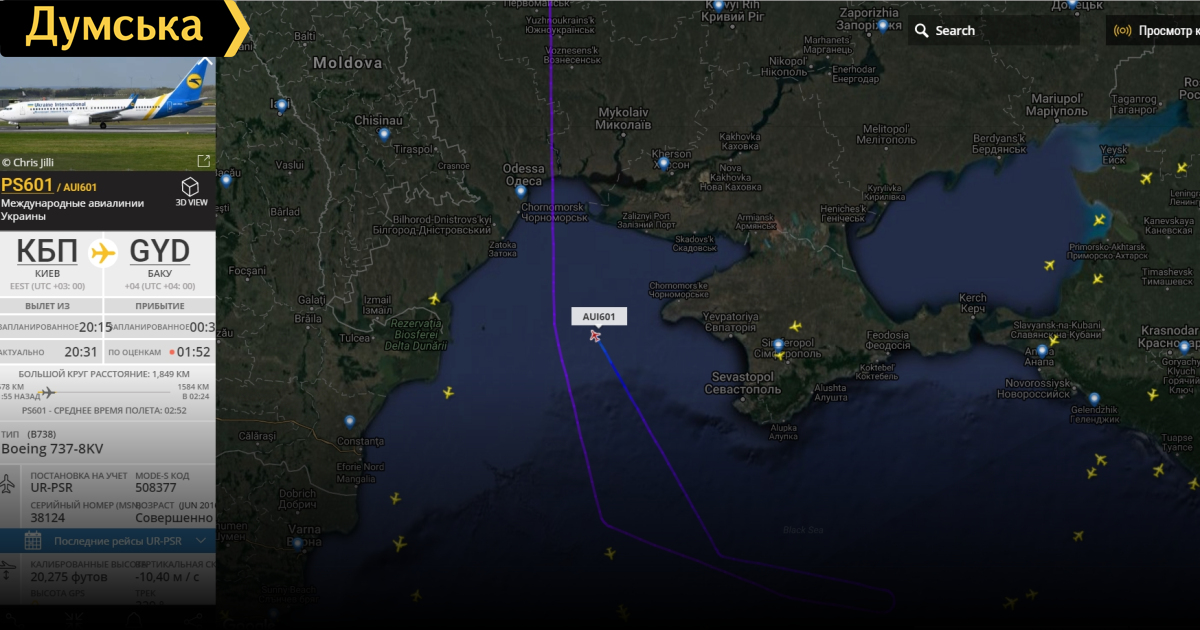Select the Odesa airport marker

521,190
